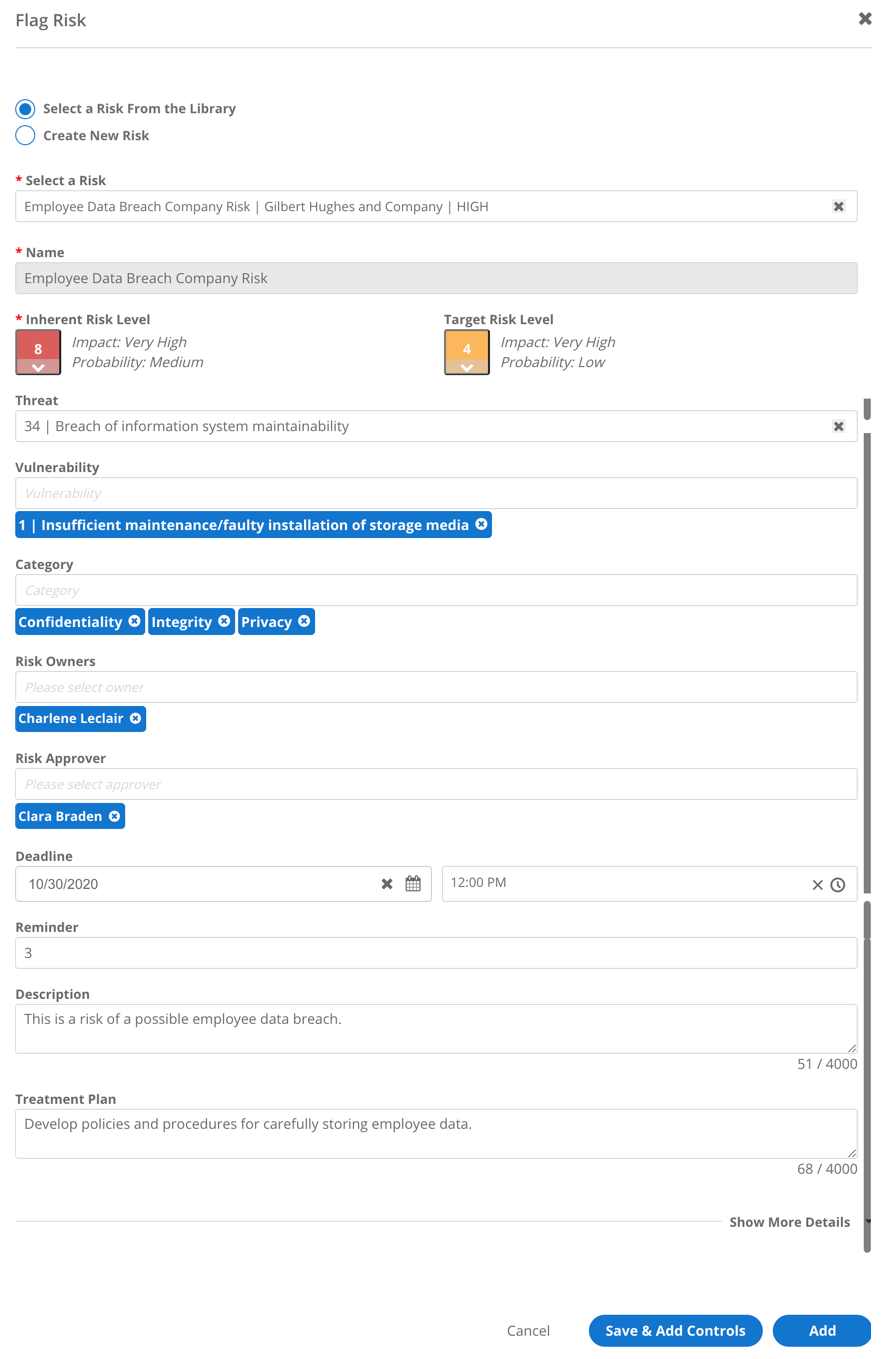This screenshot has width=885, height=1359.
Task: Remove risk approver Clara Braden
Action: pos(115,815)
